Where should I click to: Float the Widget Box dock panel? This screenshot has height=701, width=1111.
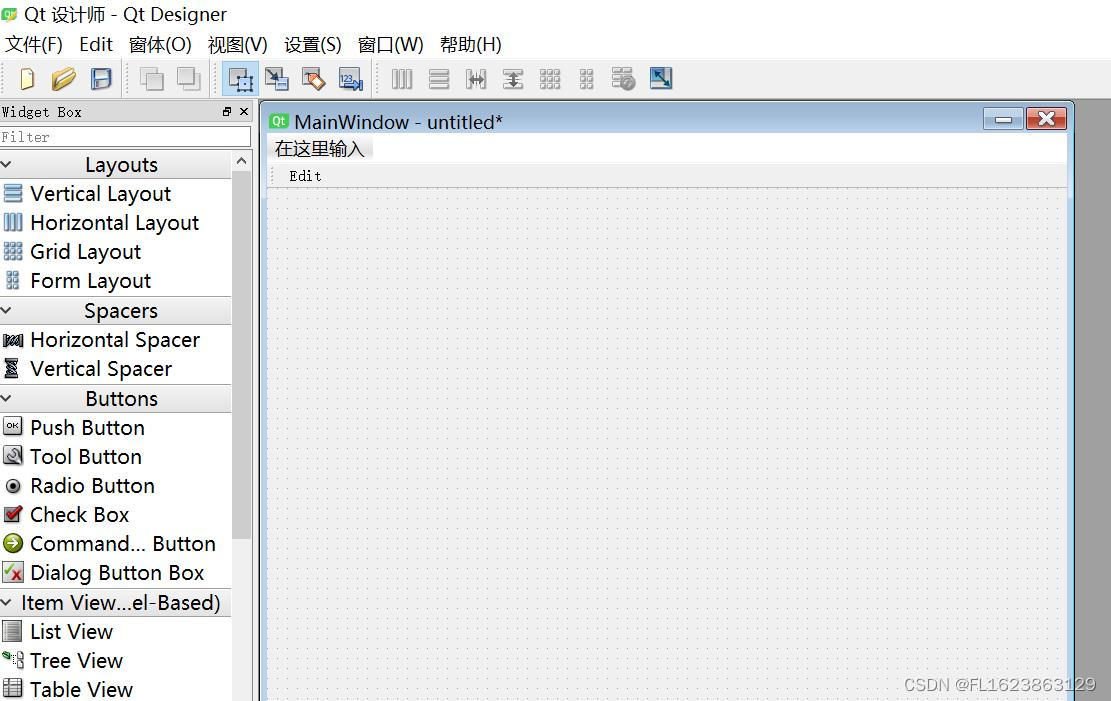pos(227,111)
